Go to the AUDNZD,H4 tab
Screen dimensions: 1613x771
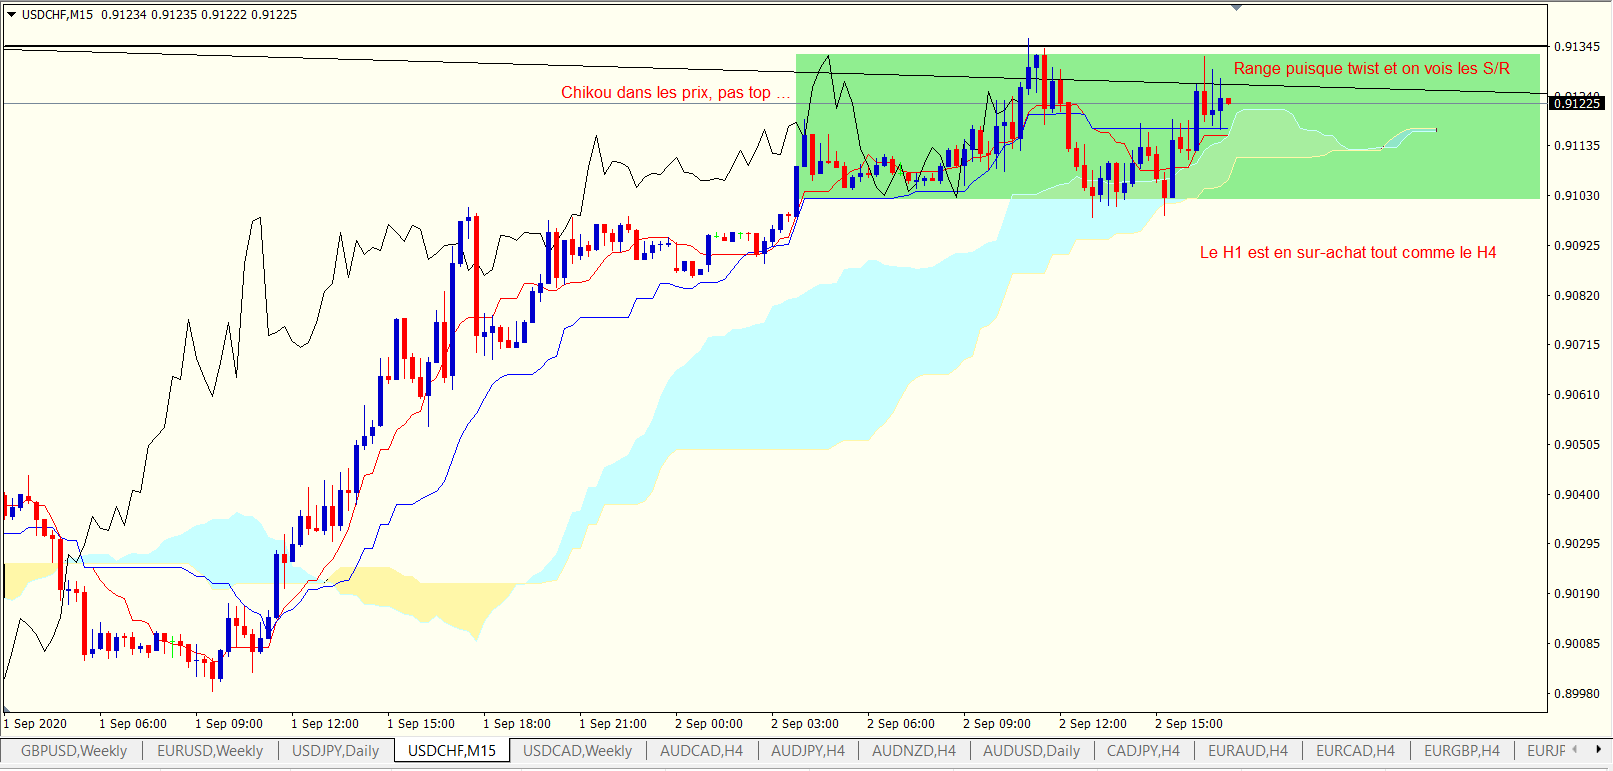click(913, 751)
